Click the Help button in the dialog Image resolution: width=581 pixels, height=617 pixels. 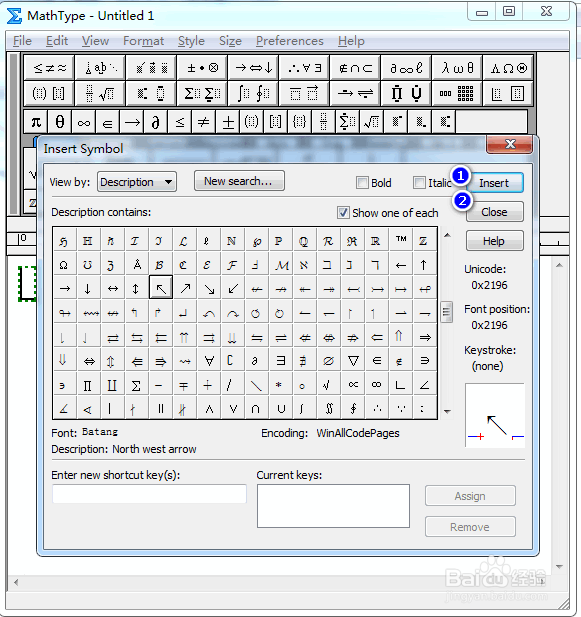click(494, 241)
